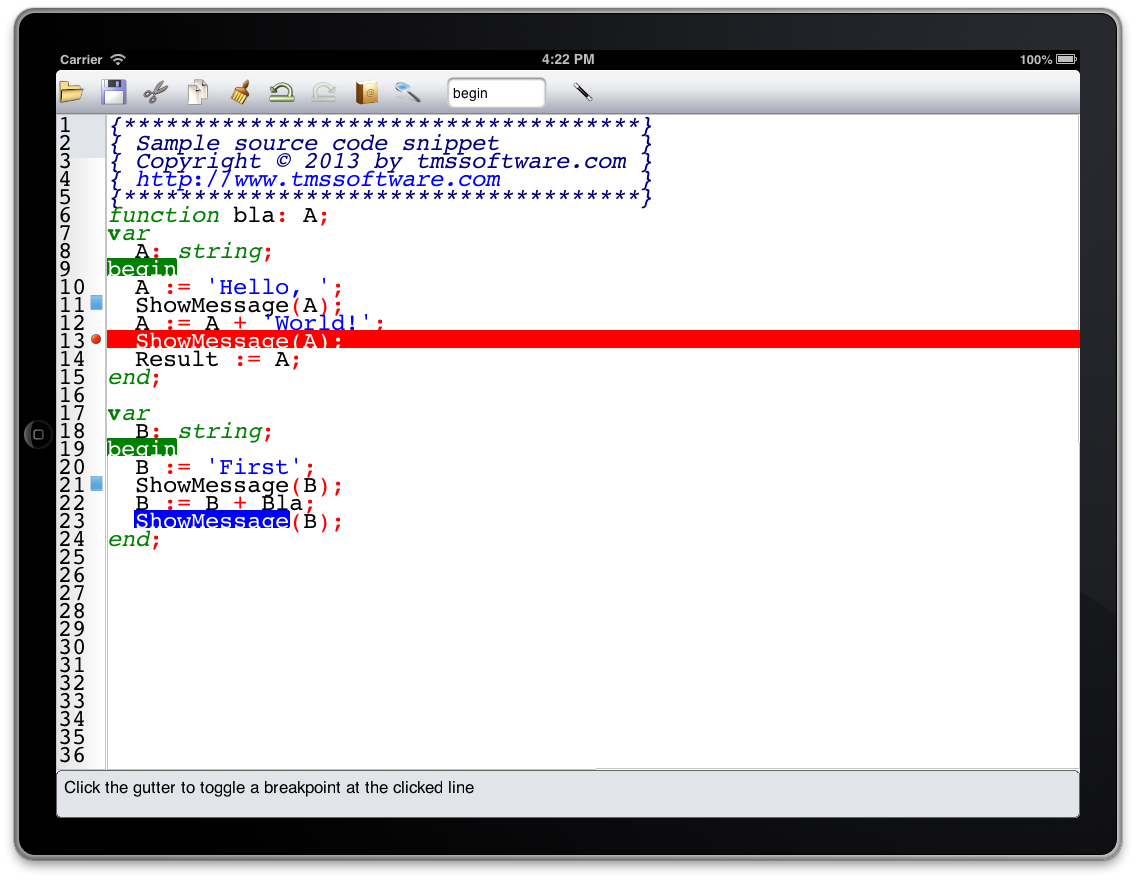
Task: Open a file using the folder icon
Action: point(70,92)
